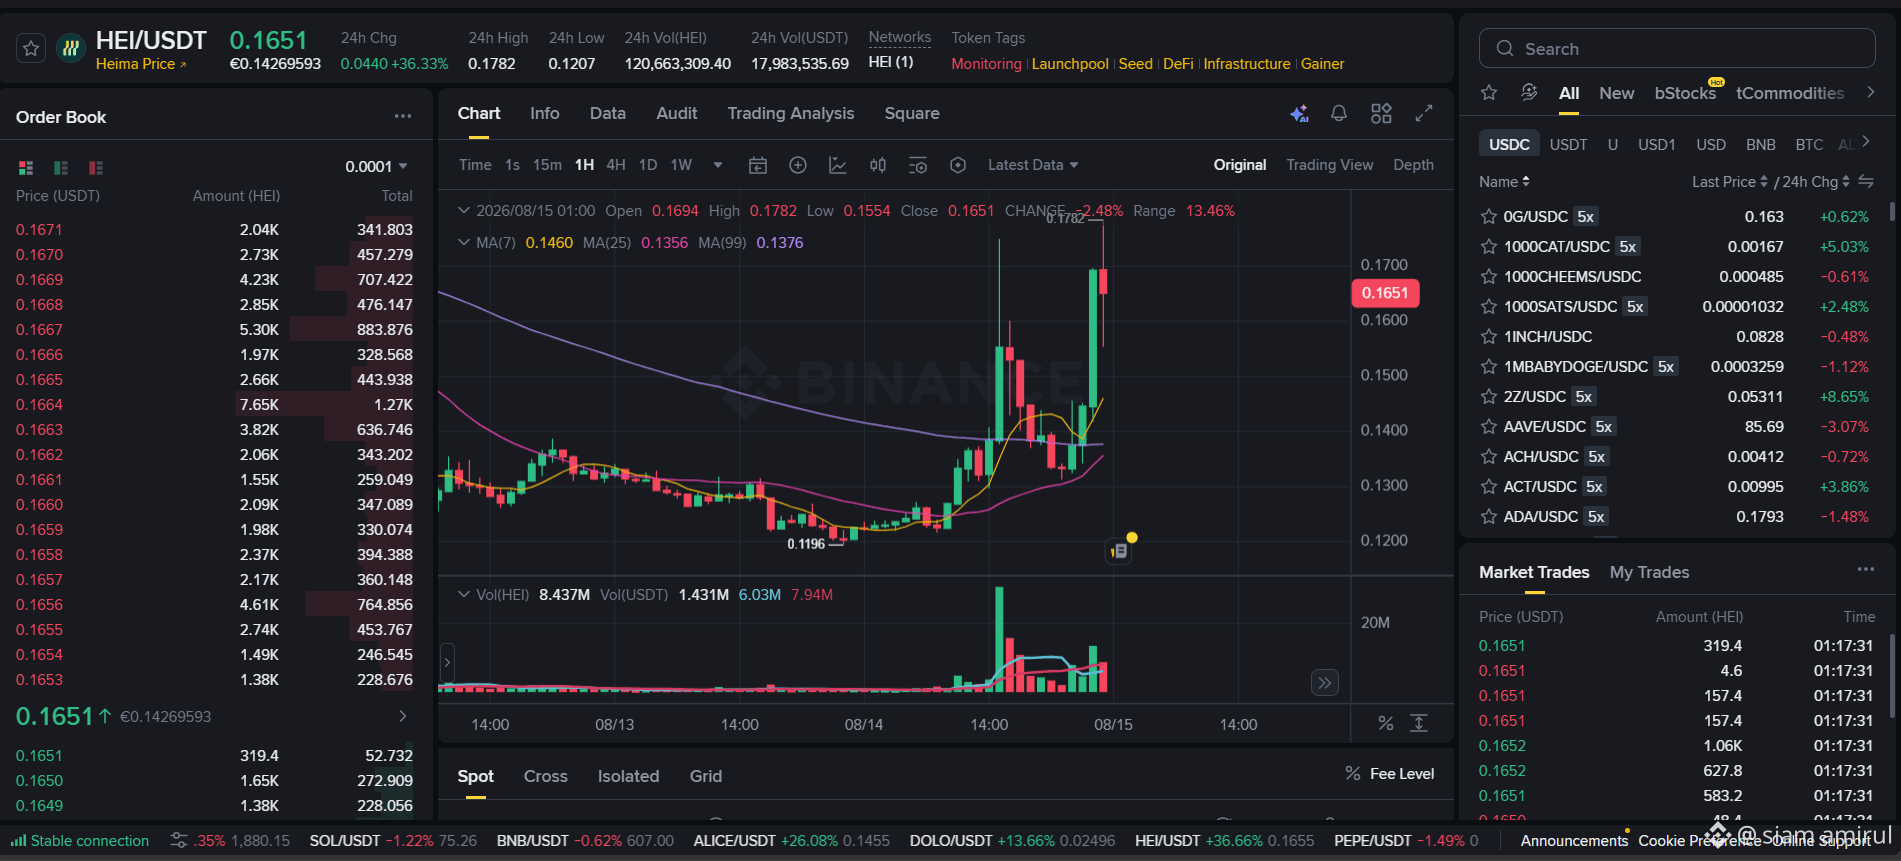Open the chart layout grid icon
Image resolution: width=1901 pixels, height=861 pixels.
coord(1381,114)
